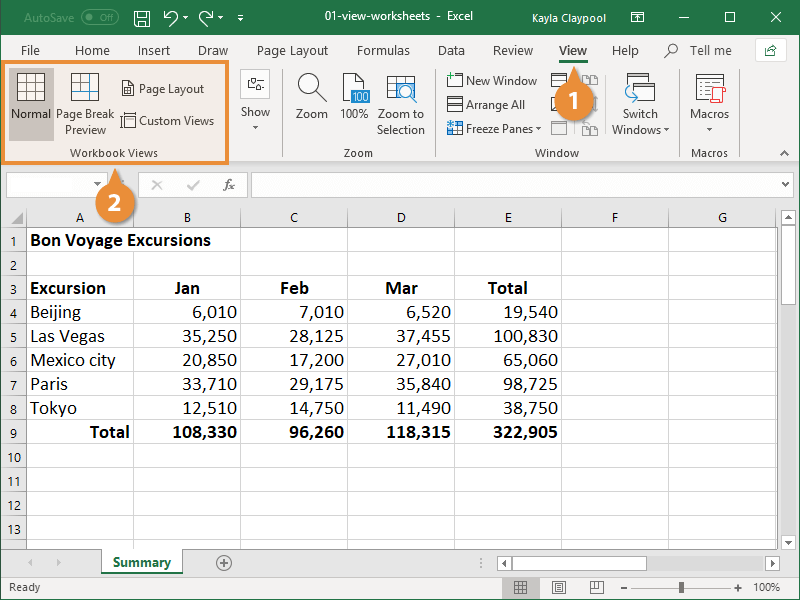Open a New Window
The width and height of the screenshot is (800, 600).
pos(492,81)
